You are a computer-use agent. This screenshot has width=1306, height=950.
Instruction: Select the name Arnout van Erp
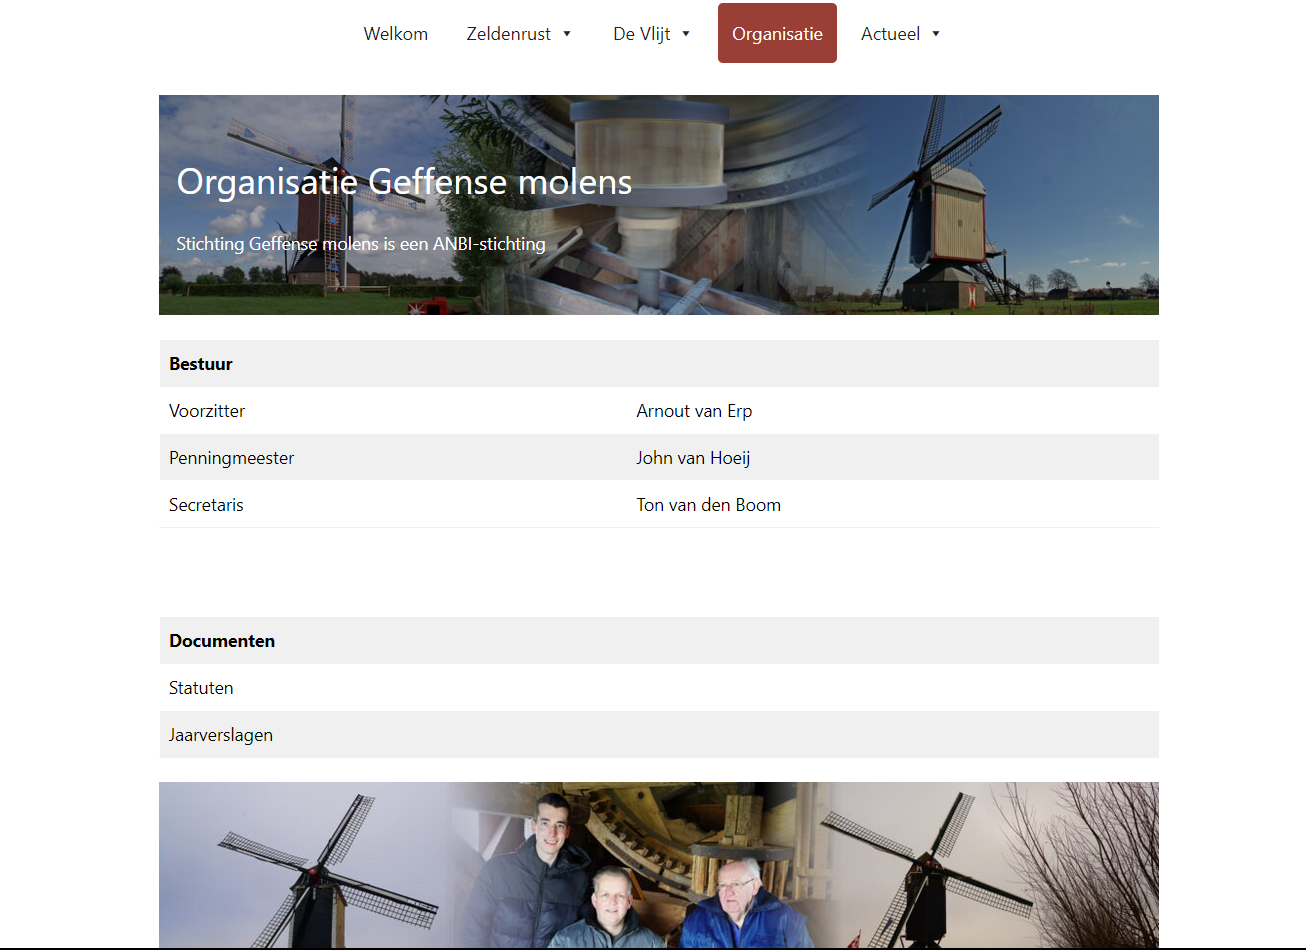694,411
